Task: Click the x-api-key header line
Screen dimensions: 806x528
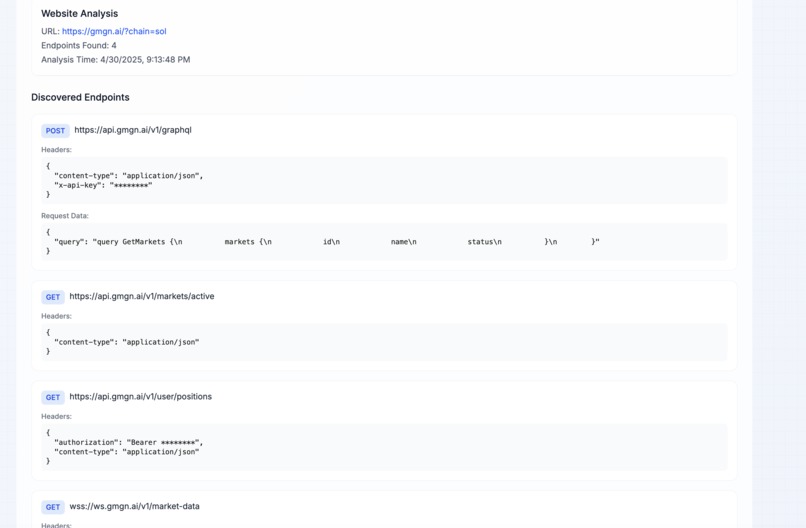Action: click(x=103, y=185)
